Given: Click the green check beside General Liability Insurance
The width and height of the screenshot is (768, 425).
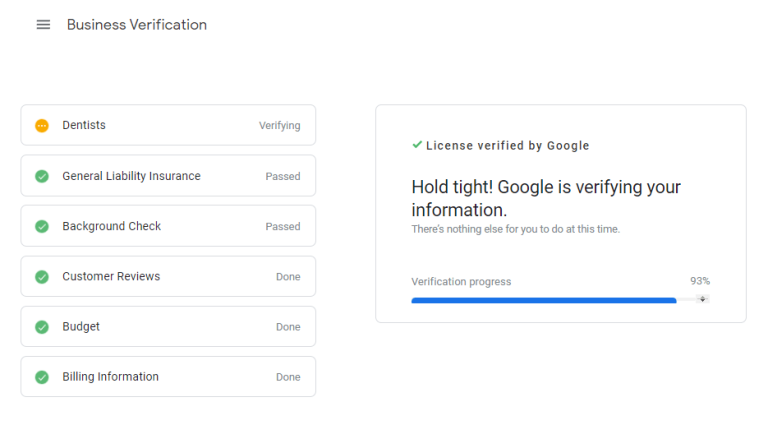Looking at the screenshot, I should (x=42, y=176).
